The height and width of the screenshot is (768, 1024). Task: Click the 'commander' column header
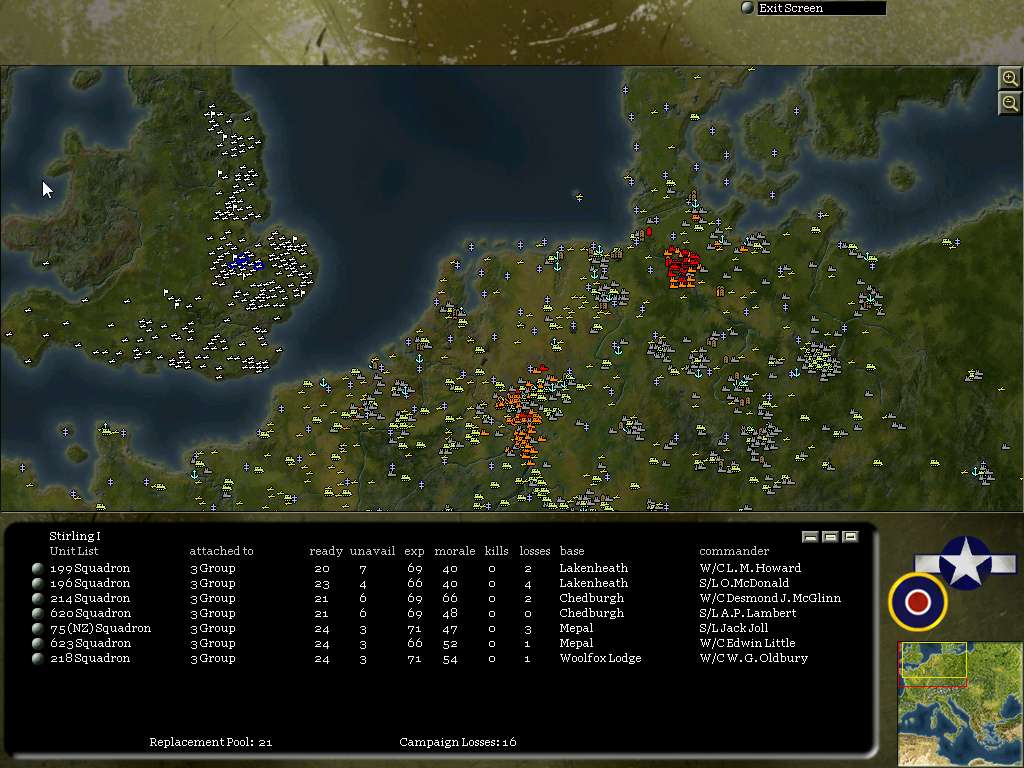(734, 551)
